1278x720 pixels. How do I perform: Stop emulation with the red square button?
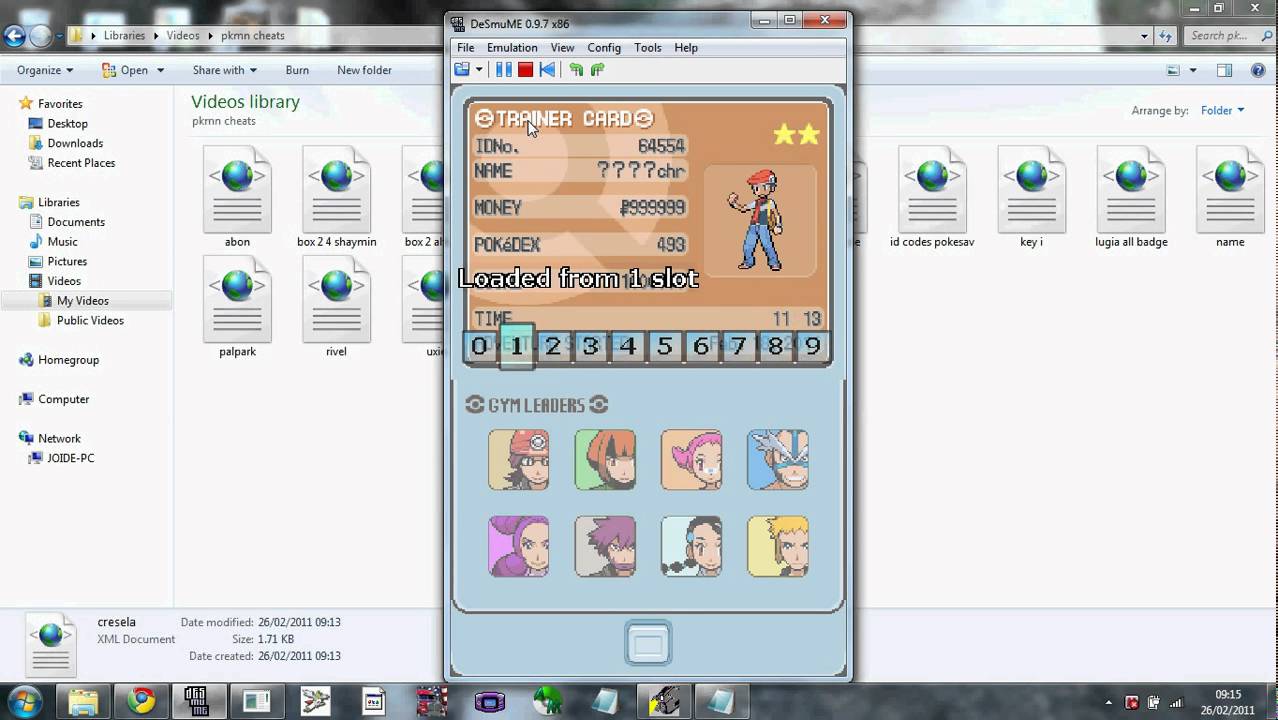[x=525, y=69]
